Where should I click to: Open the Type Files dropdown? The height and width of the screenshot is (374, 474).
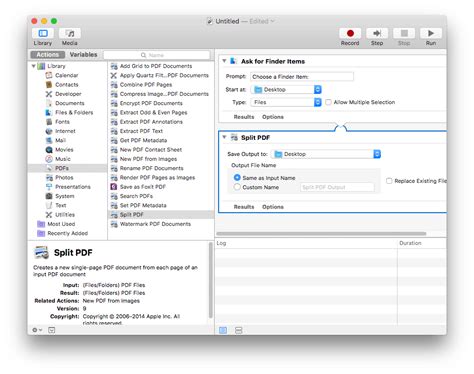pyautogui.click(x=287, y=102)
